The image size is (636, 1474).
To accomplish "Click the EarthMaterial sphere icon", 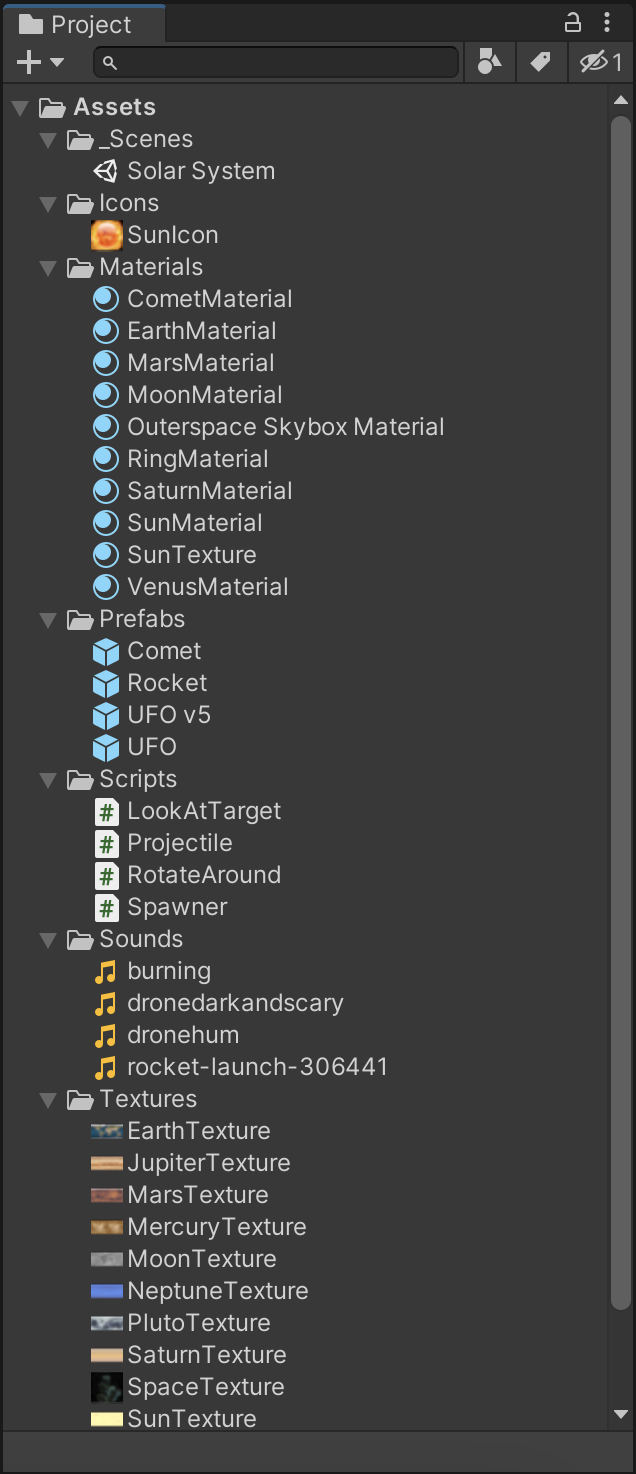I will pos(106,331).
